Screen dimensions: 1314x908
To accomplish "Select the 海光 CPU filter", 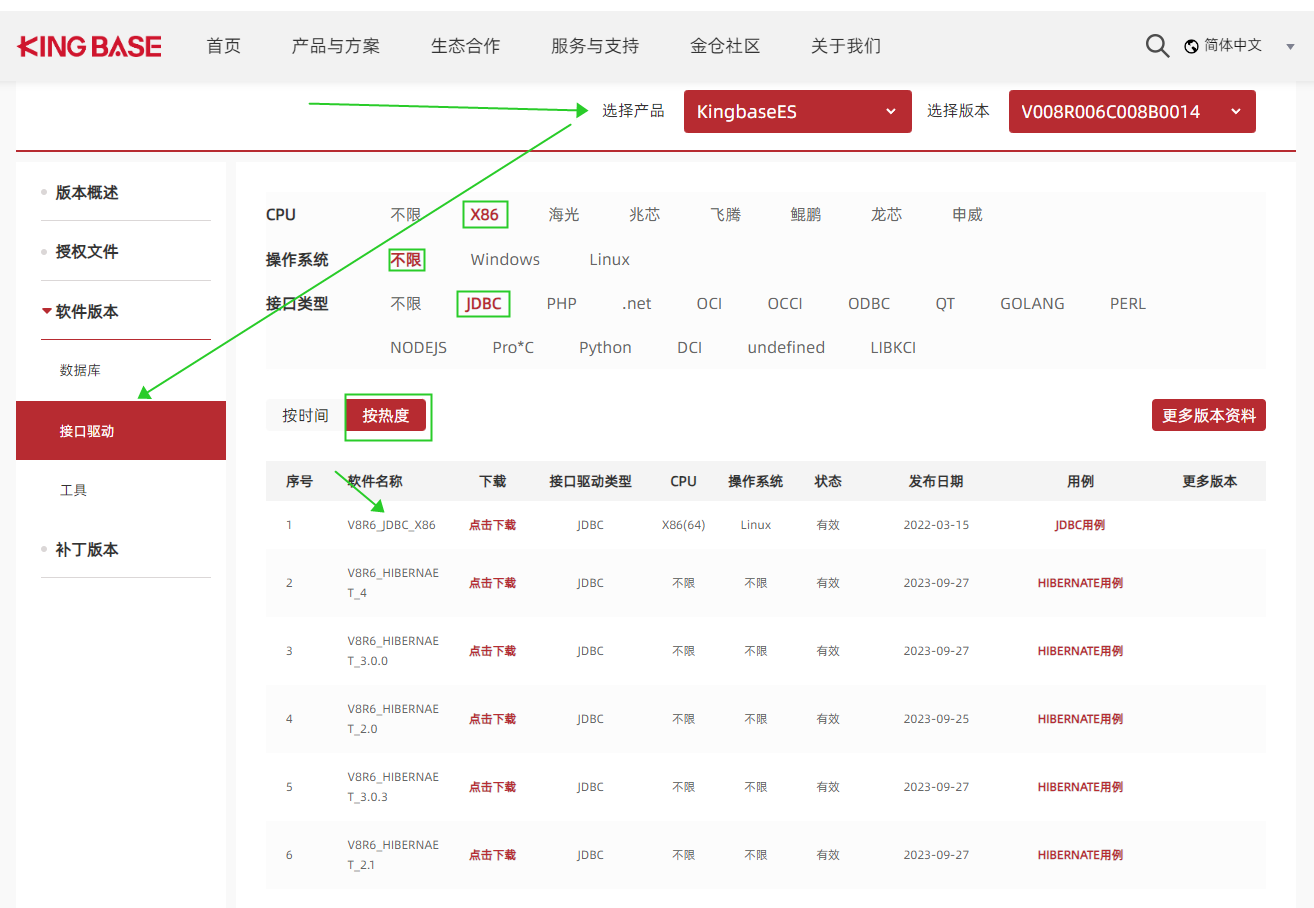I will pos(564,215).
